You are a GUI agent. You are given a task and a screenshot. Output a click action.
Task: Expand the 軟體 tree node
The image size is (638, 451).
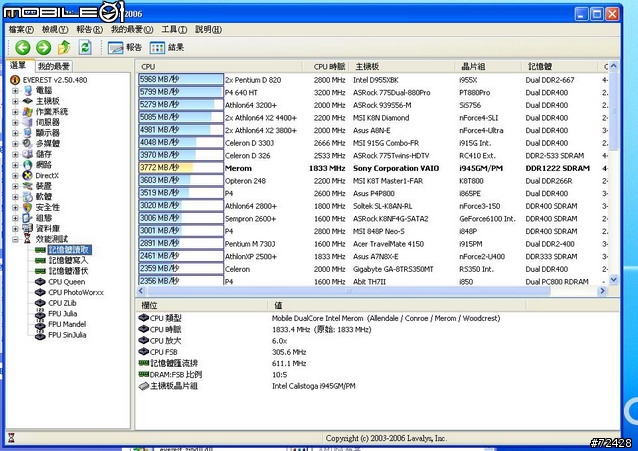pos(15,197)
